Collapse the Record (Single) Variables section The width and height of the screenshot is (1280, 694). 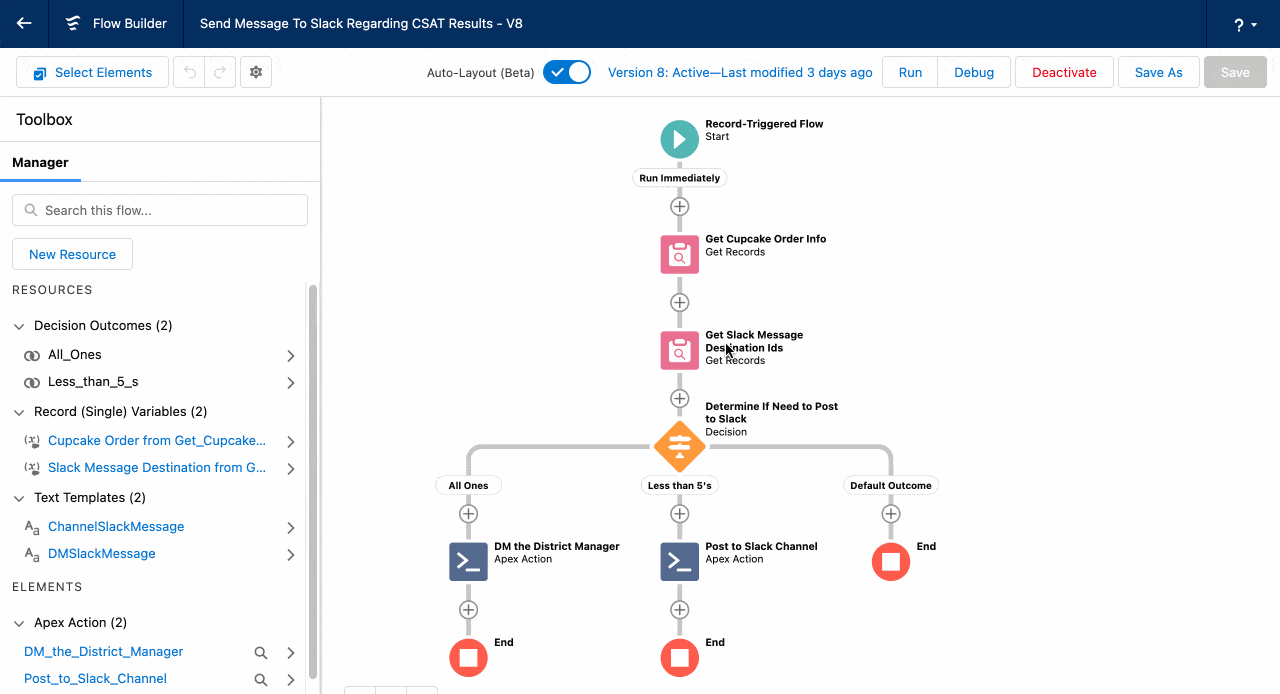coord(19,412)
